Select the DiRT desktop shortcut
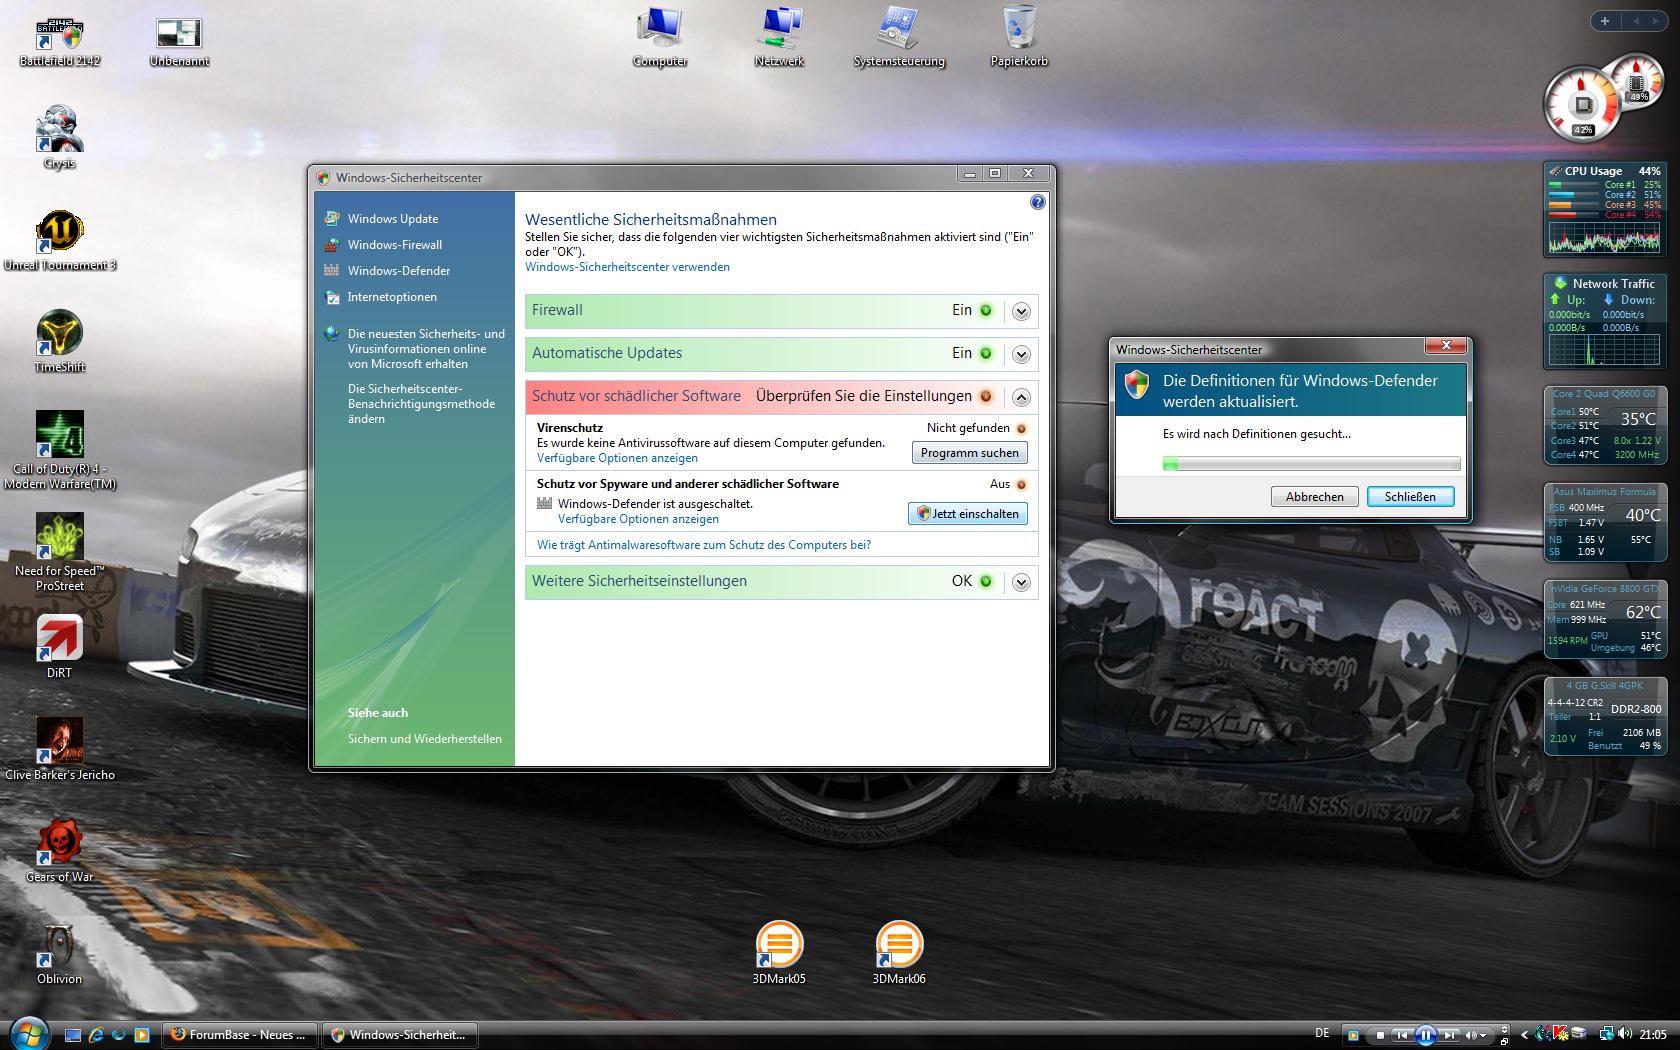 pos(60,647)
